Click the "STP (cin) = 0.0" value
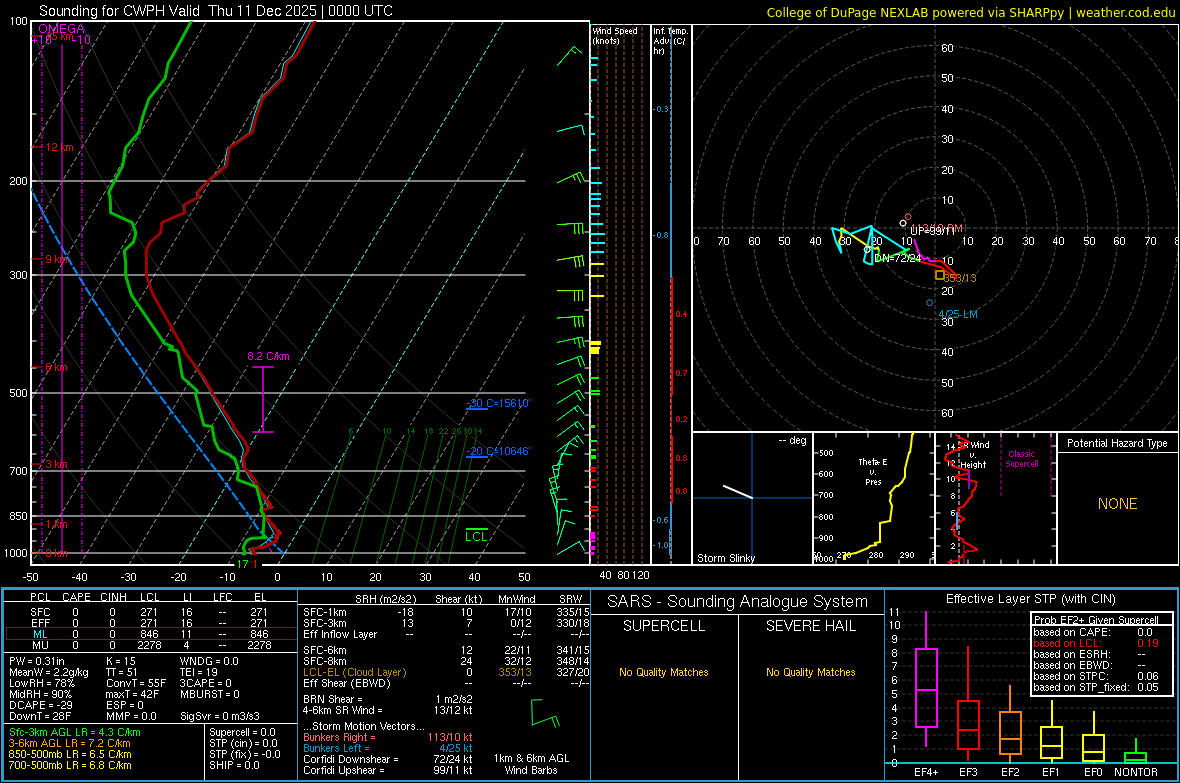 (243, 743)
